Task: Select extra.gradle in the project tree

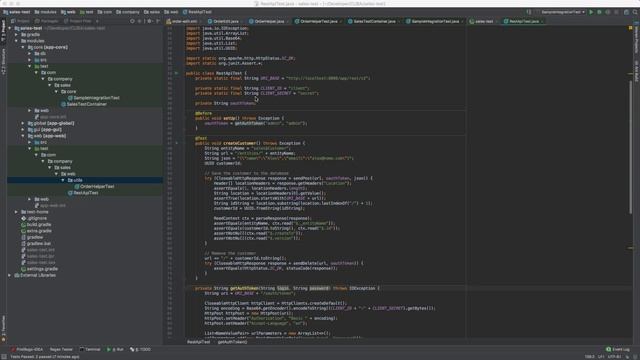Action: [36, 231]
